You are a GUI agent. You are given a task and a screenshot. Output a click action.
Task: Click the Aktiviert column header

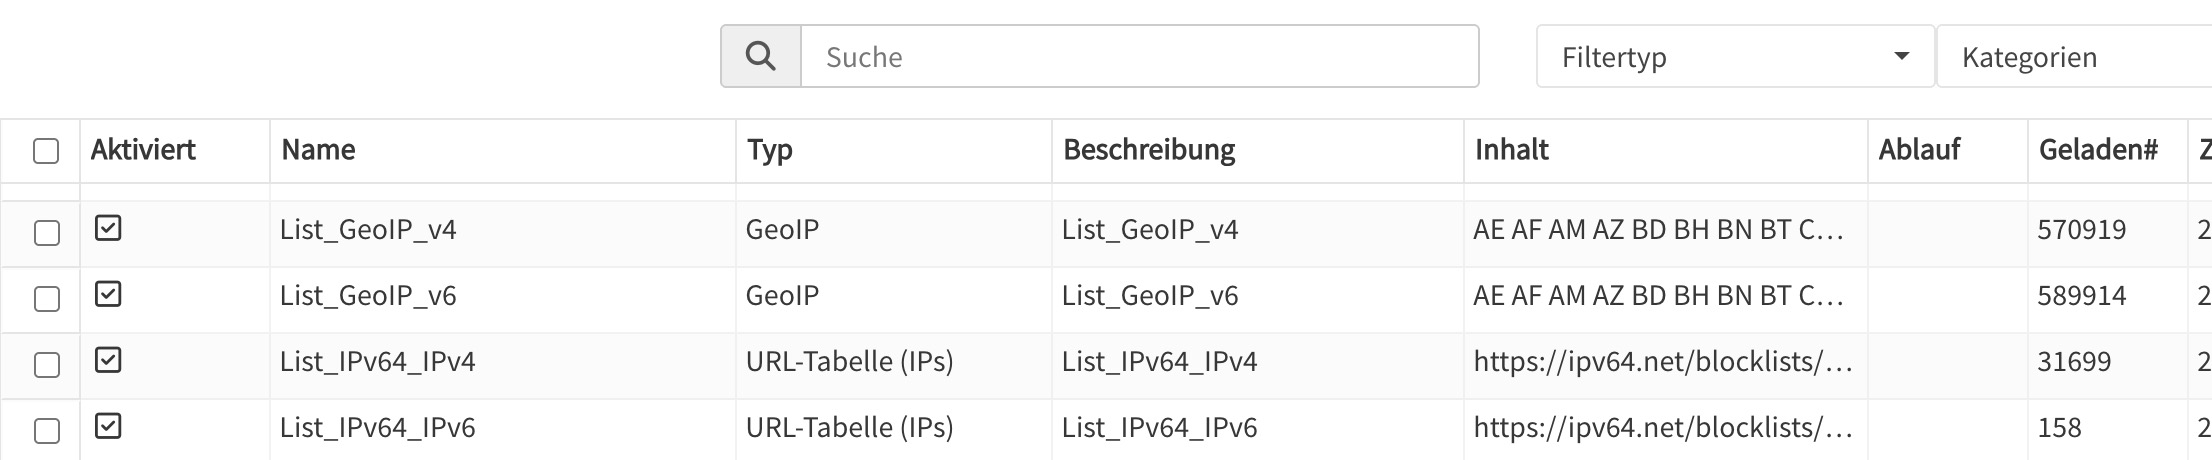click(x=143, y=150)
